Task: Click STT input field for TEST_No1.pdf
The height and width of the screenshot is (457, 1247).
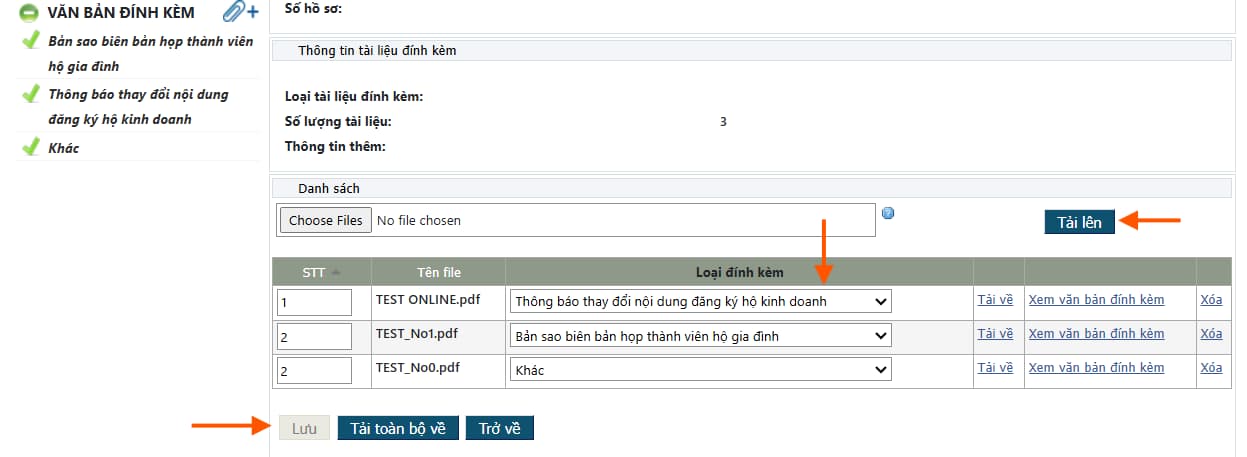Action: click(x=314, y=337)
